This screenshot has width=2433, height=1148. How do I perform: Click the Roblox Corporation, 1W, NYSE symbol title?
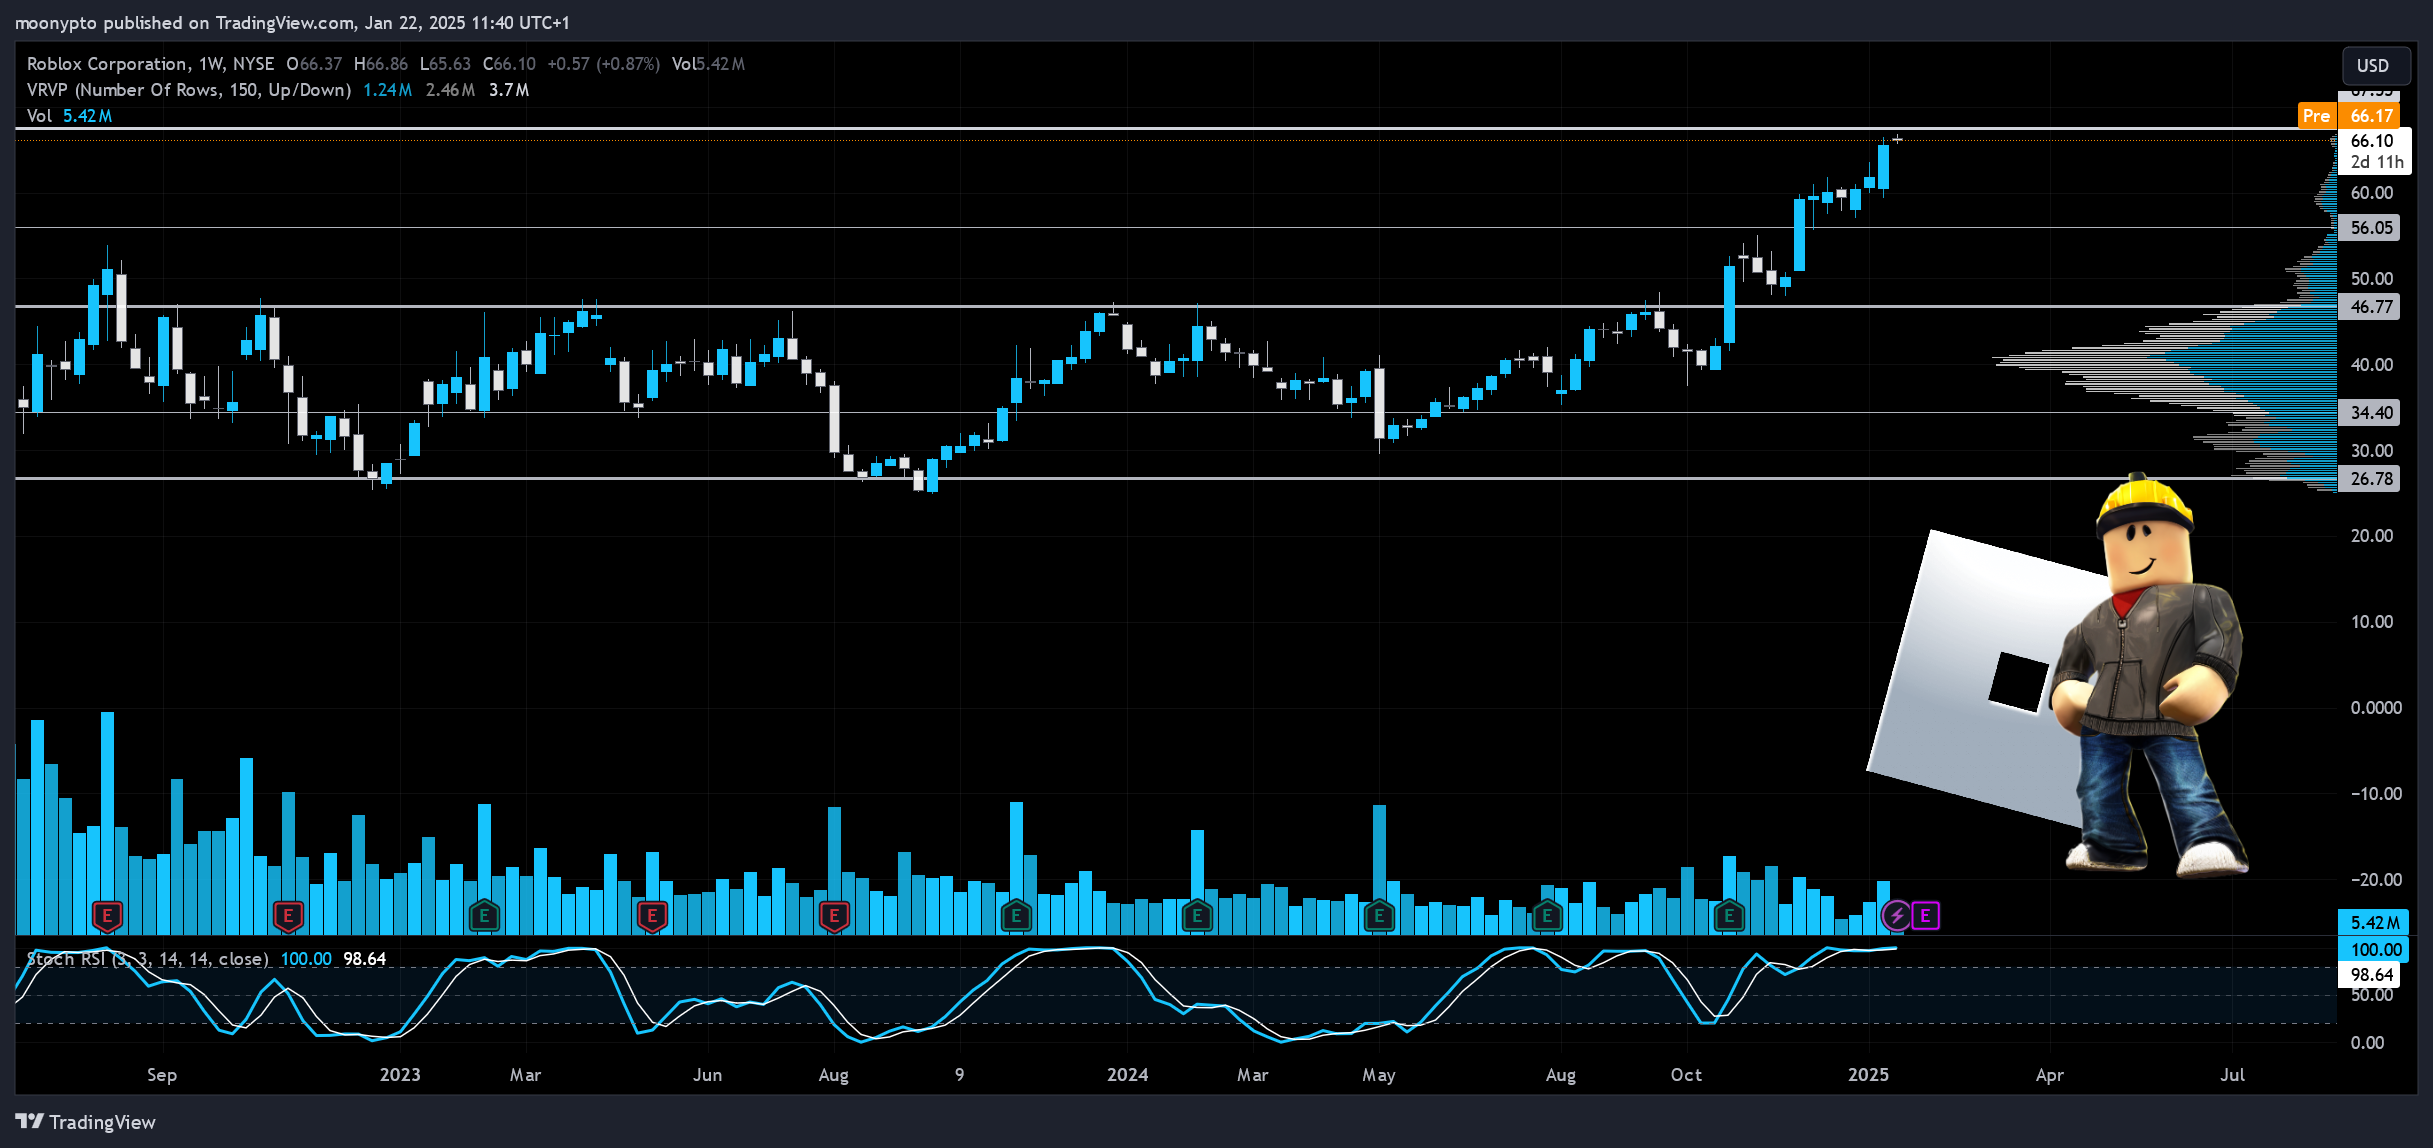[150, 64]
